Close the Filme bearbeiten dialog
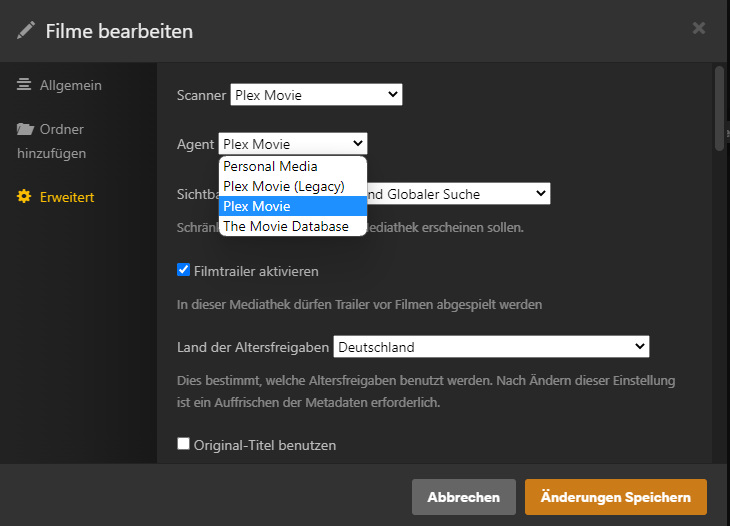This screenshot has width=730, height=526. click(x=699, y=28)
